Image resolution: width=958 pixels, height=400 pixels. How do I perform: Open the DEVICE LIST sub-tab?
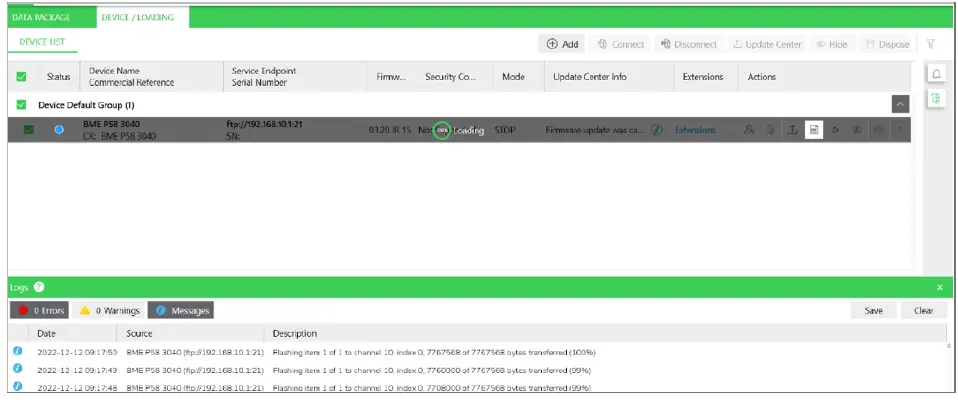pyautogui.click(x=42, y=42)
